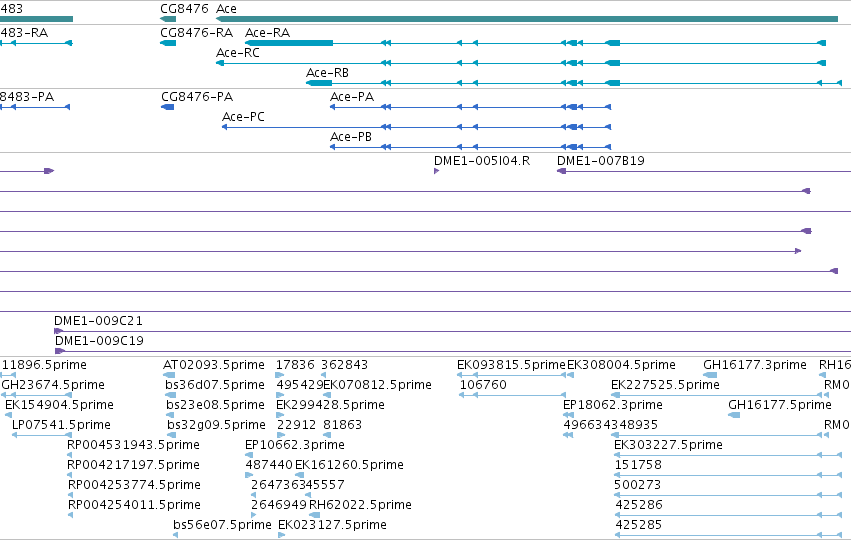Click the Ace-PC CDS label
This screenshot has height=540, width=851.
pyautogui.click(x=243, y=117)
